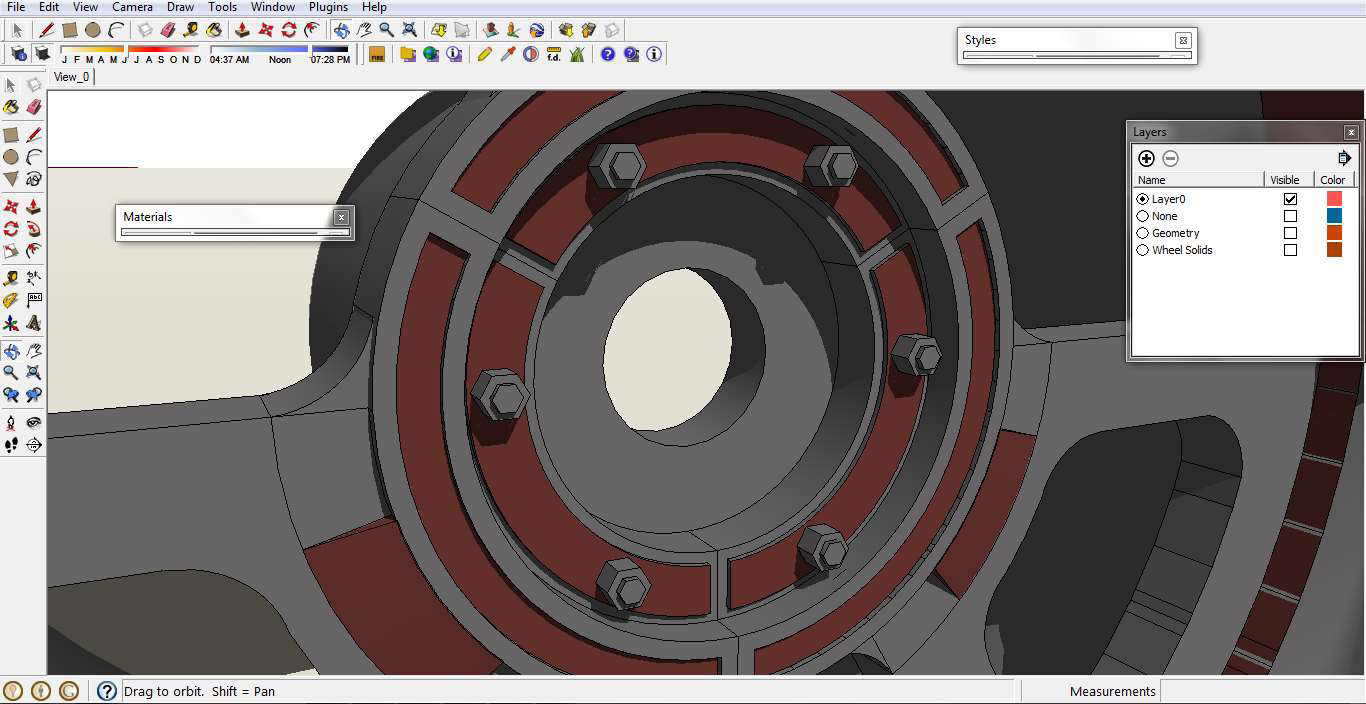This screenshot has height=704, width=1366.
Task: Click the f.d. ruler plugin icon
Action: pyautogui.click(x=554, y=54)
